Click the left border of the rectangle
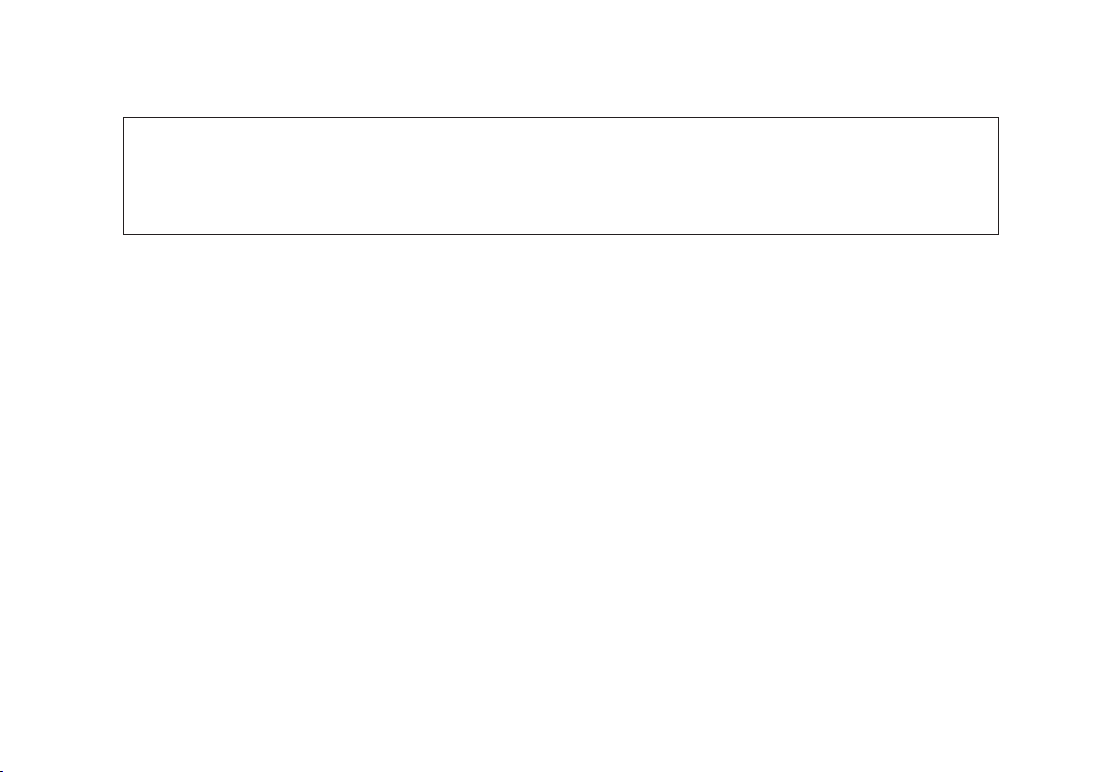The width and height of the screenshot is (1112, 772). click(123, 176)
